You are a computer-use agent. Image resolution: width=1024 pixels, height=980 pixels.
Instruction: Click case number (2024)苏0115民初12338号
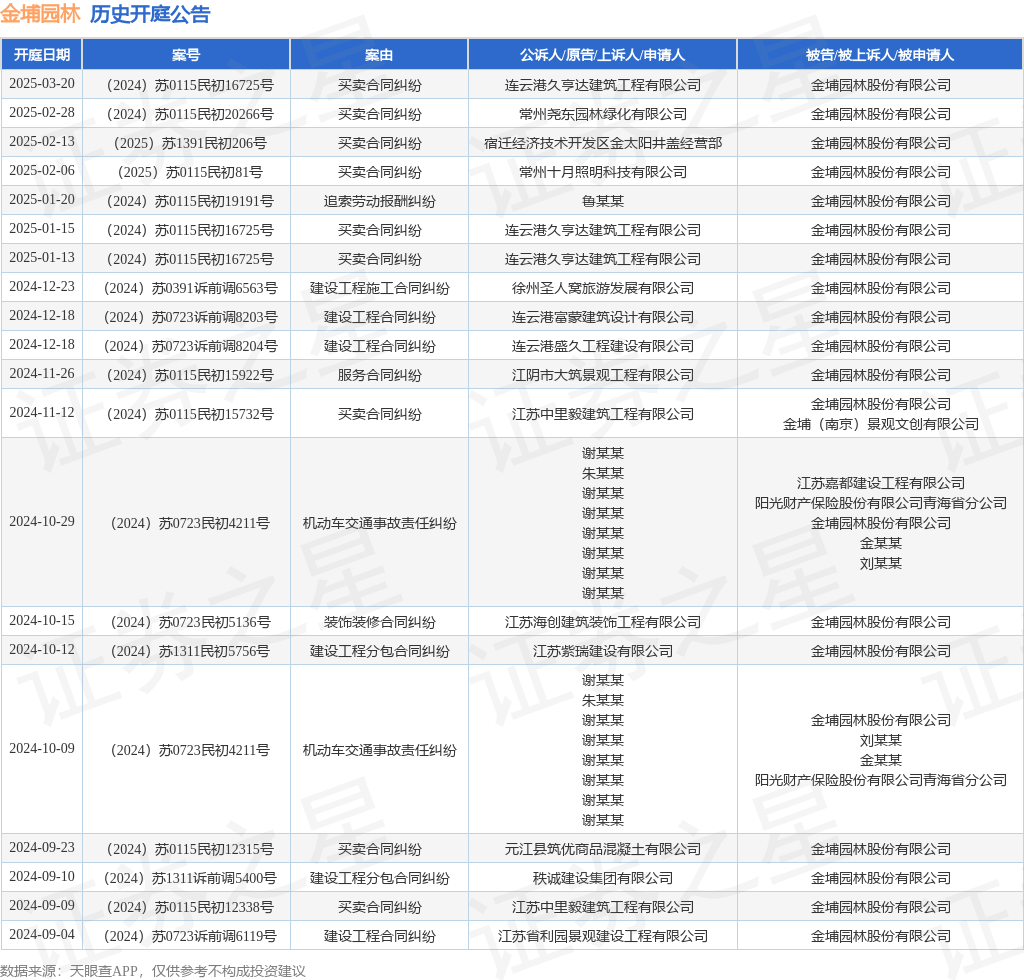(x=189, y=908)
